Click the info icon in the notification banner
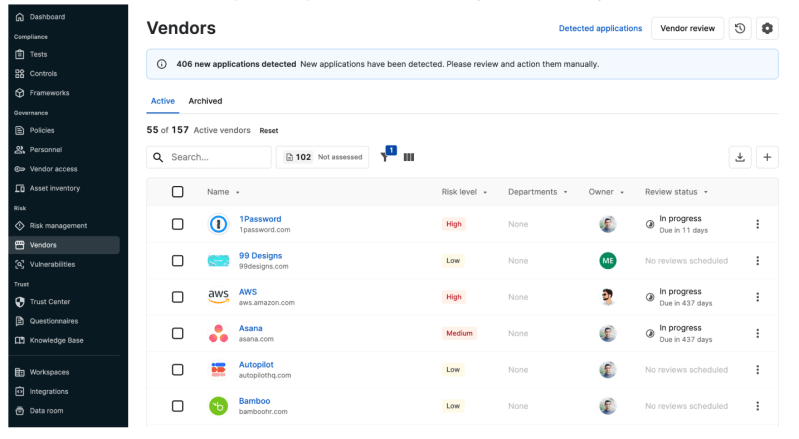Screen dimensions: 799x439 162,64
